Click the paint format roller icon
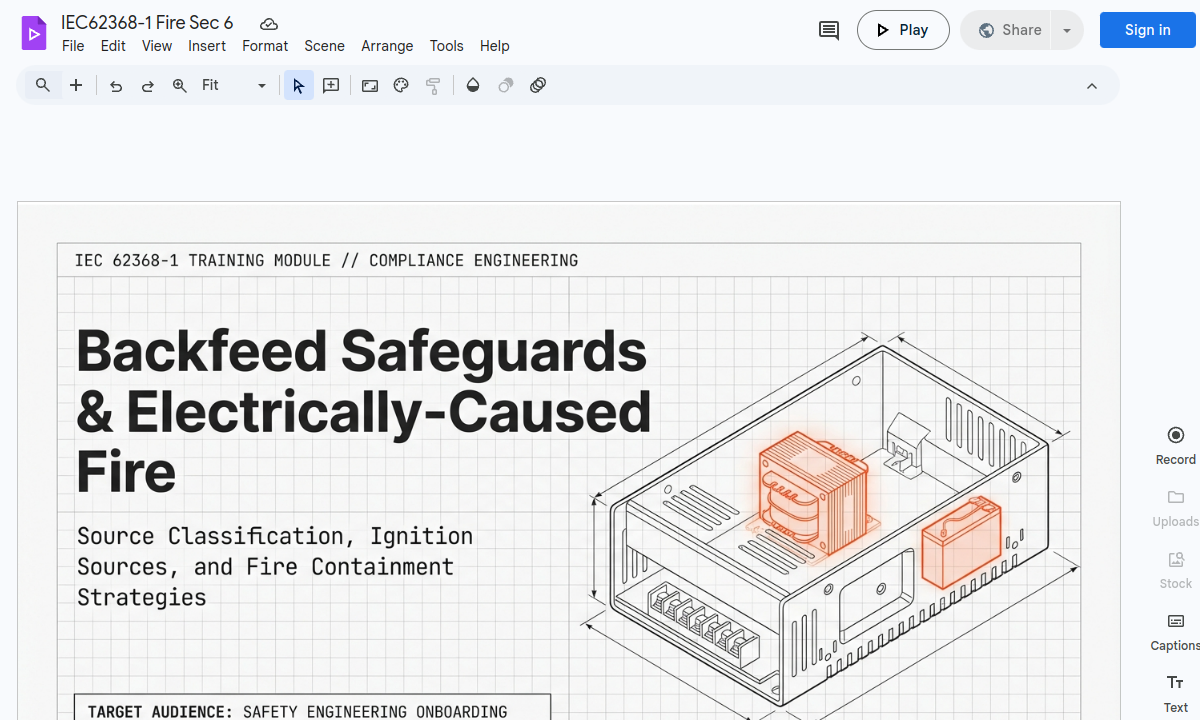Screen dimensions: 1200x720 433,86
